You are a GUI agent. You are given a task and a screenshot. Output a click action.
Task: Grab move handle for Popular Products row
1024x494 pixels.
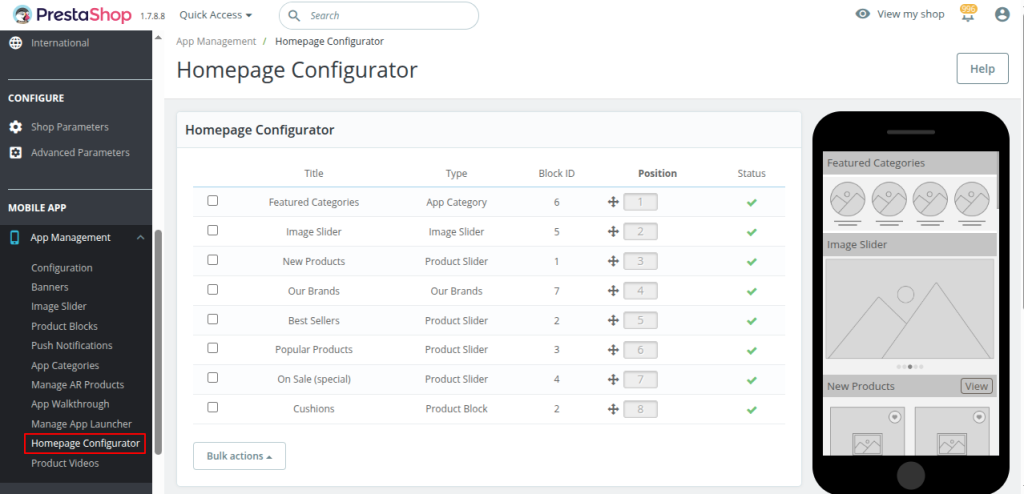click(x=613, y=350)
